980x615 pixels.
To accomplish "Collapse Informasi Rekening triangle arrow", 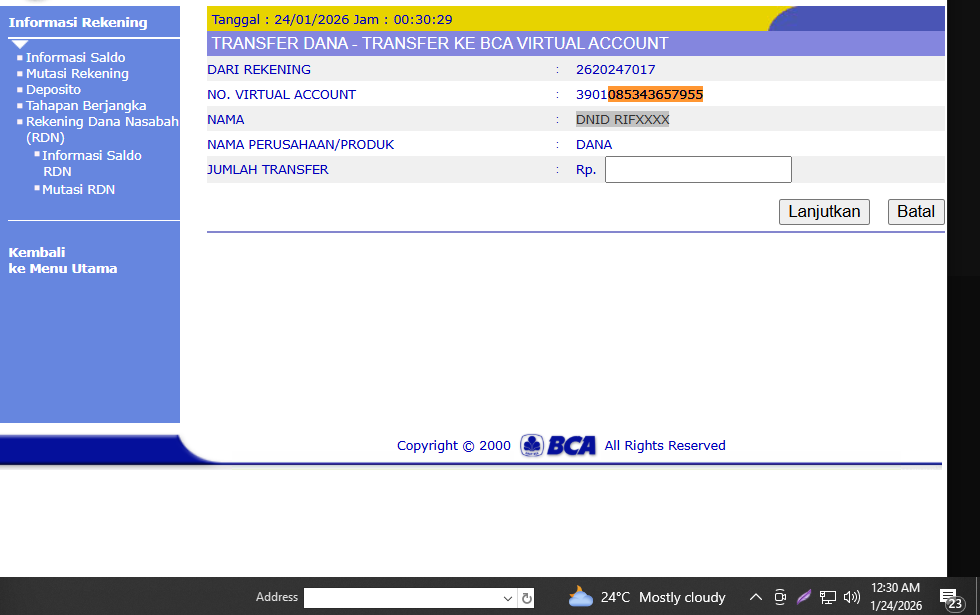I will [19, 44].
